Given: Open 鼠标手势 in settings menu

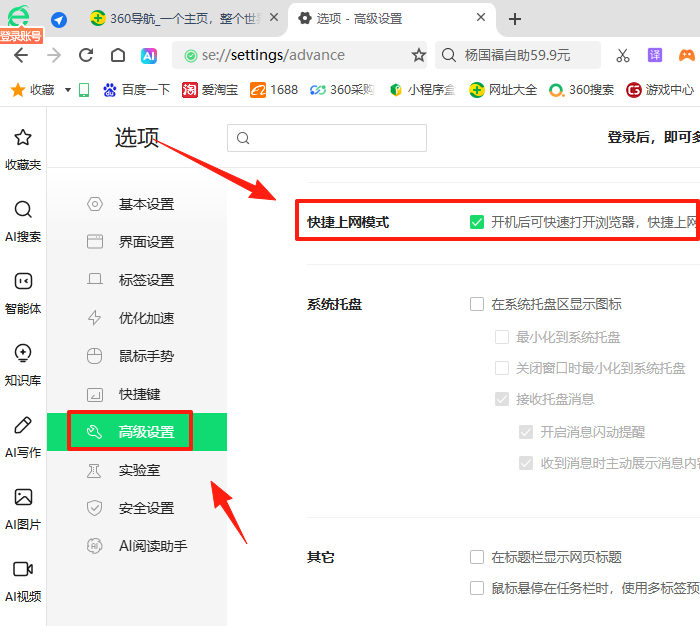Looking at the screenshot, I should [137, 356].
